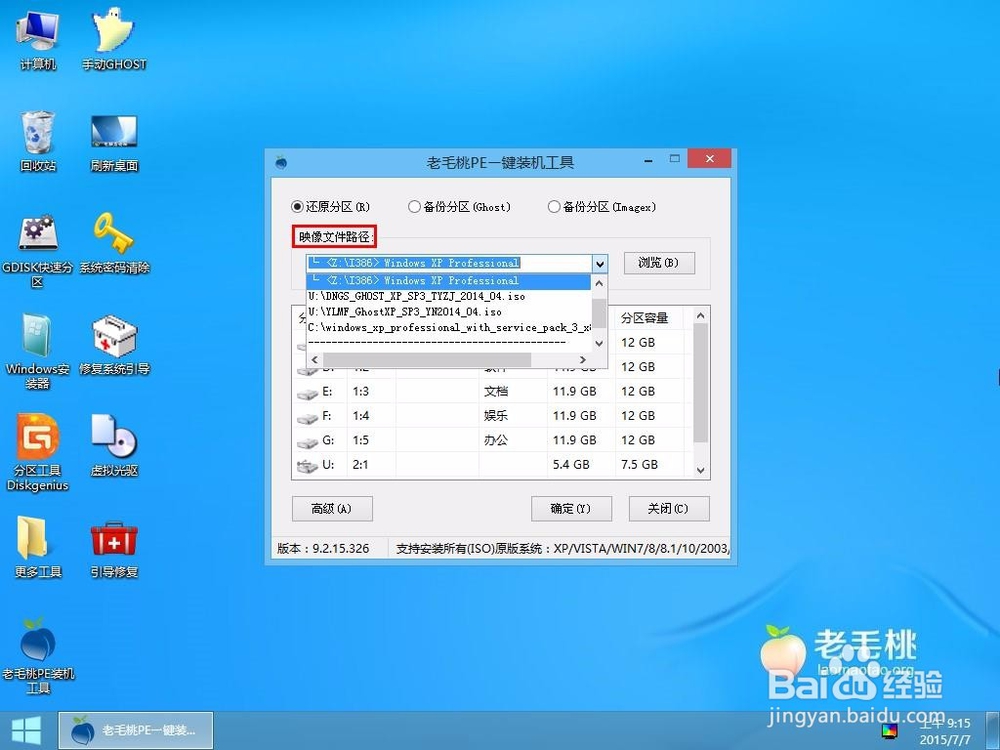Choose highlighted <Z:\I386> Windows XP Professional list entry
Image resolution: width=1000 pixels, height=750 pixels.
click(x=449, y=281)
